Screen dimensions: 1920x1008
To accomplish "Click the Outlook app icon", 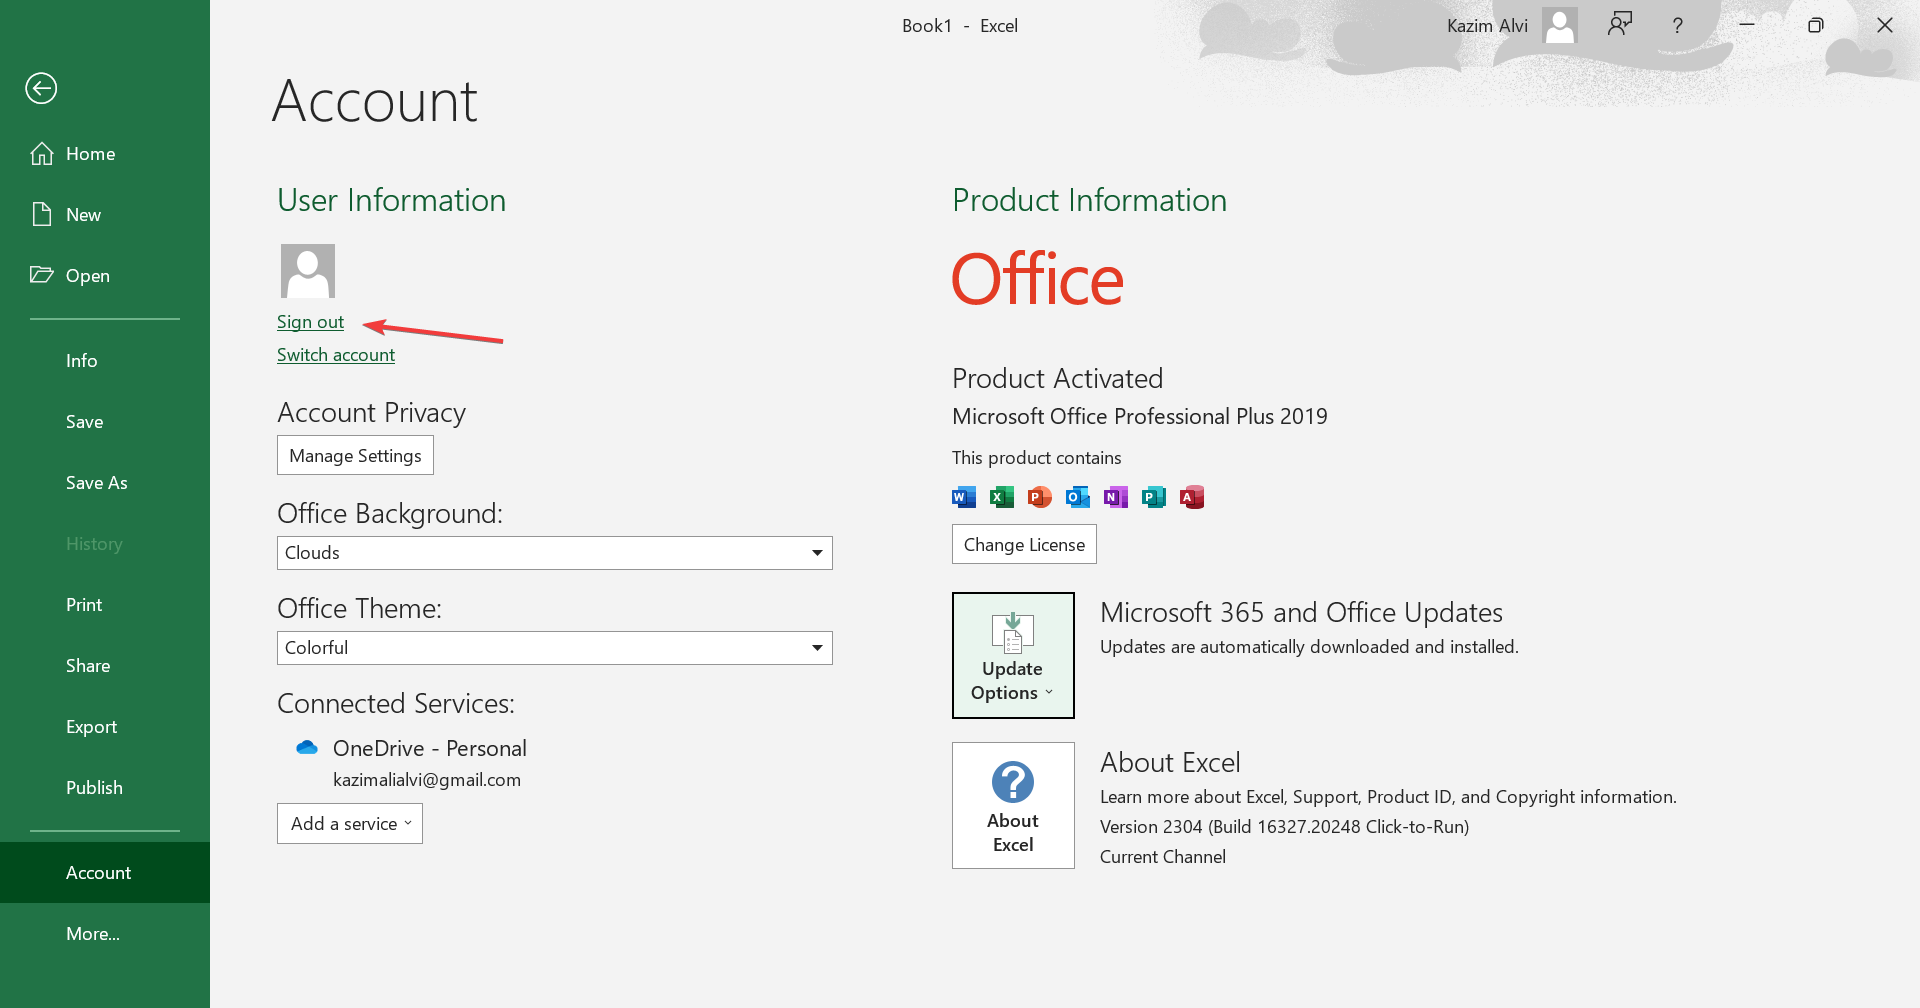I will pos(1078,497).
